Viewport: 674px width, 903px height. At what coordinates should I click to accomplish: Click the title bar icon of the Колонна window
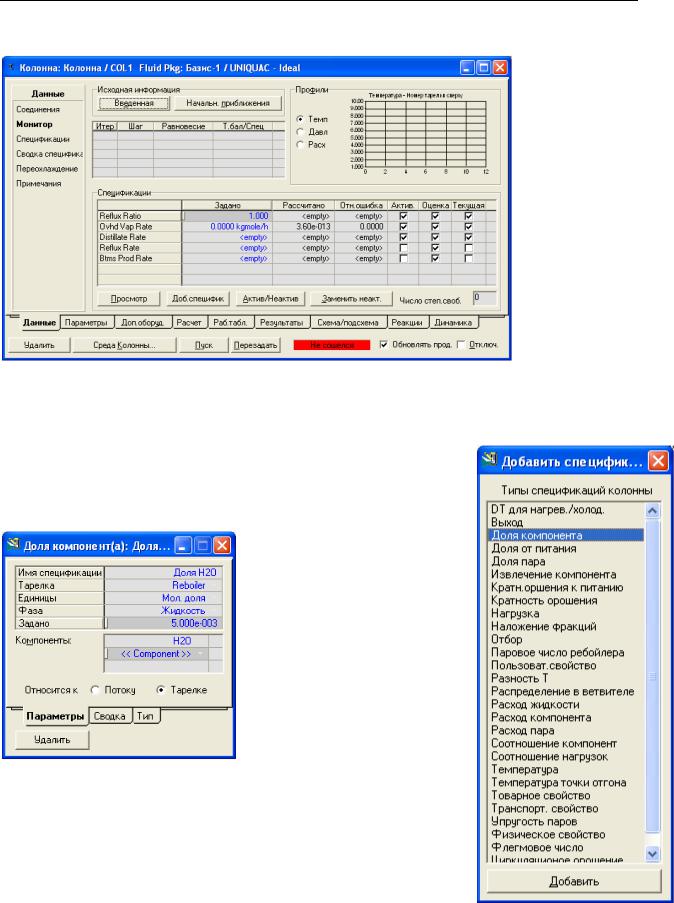coord(12,67)
